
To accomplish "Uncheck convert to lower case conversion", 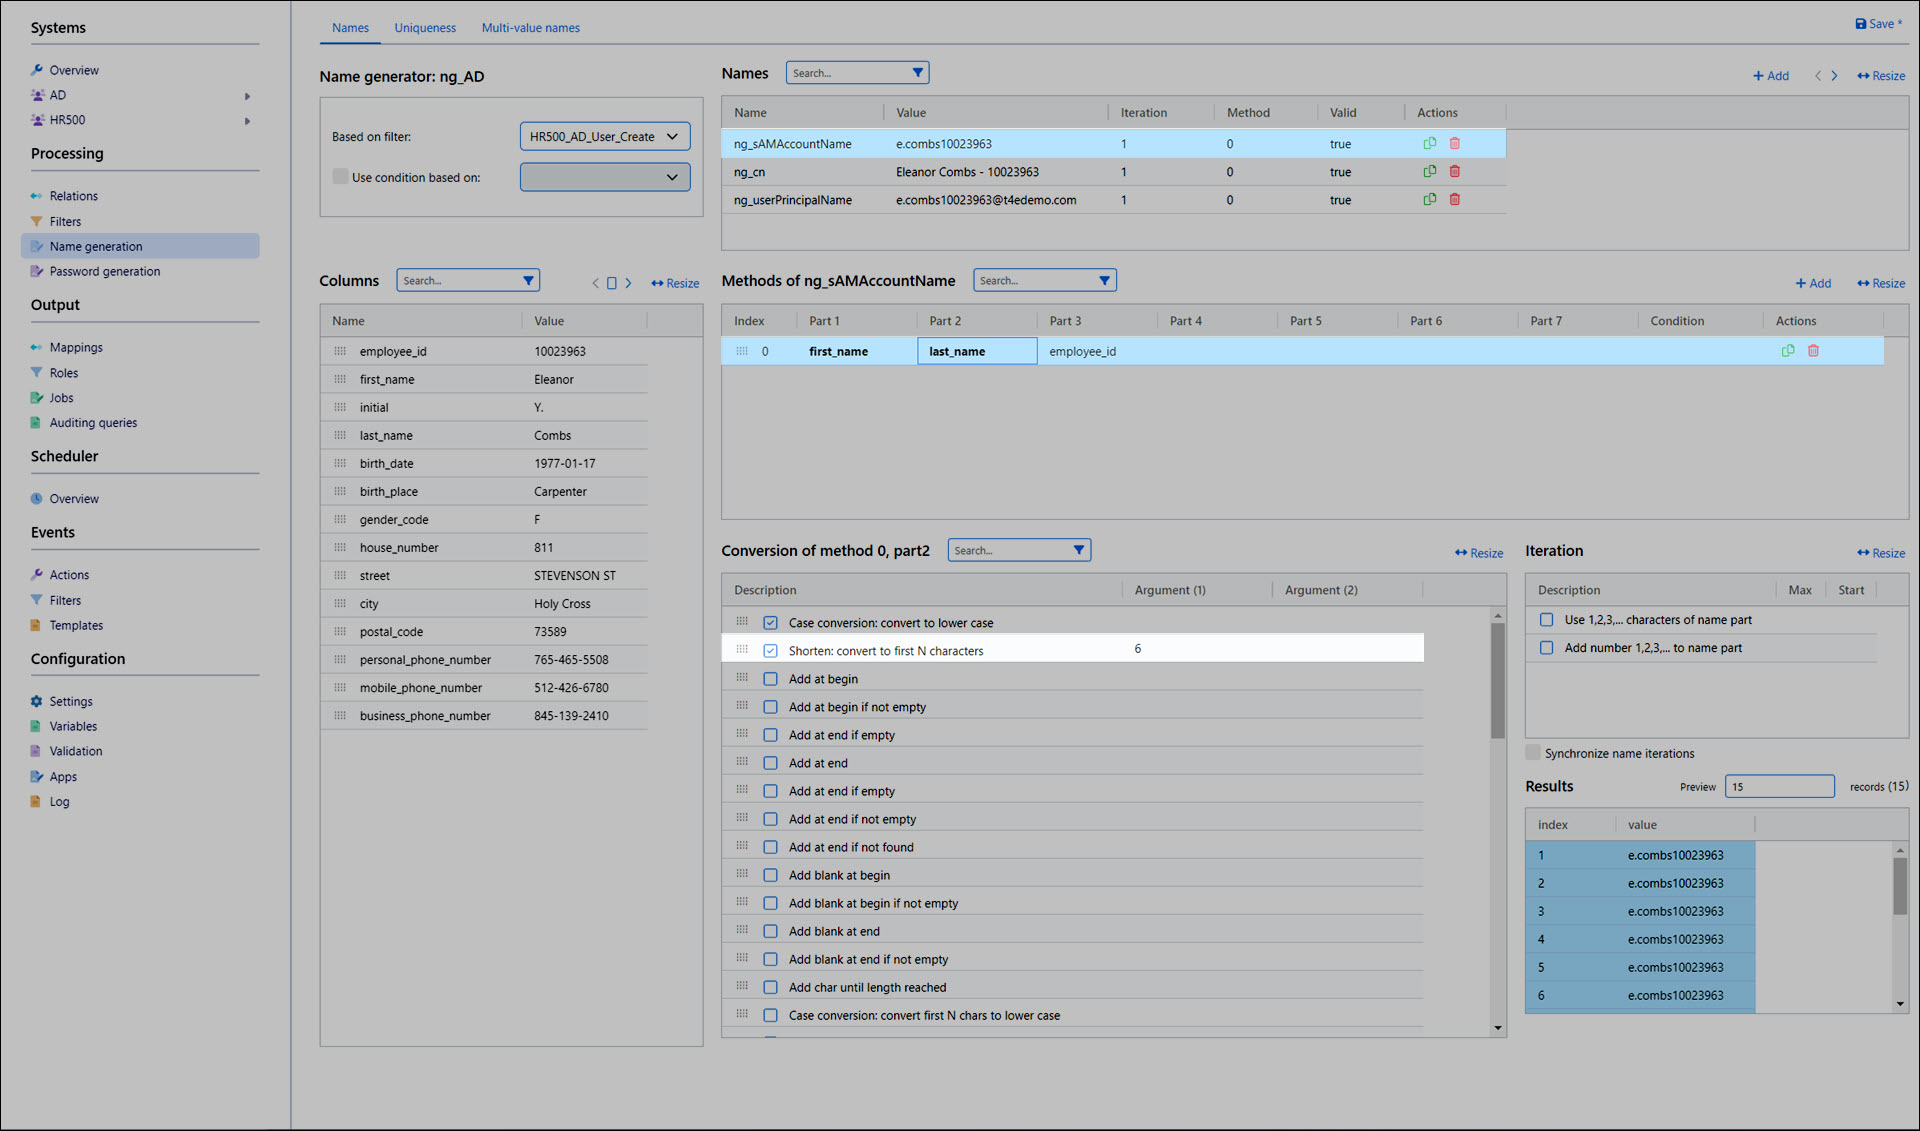I will 770,623.
